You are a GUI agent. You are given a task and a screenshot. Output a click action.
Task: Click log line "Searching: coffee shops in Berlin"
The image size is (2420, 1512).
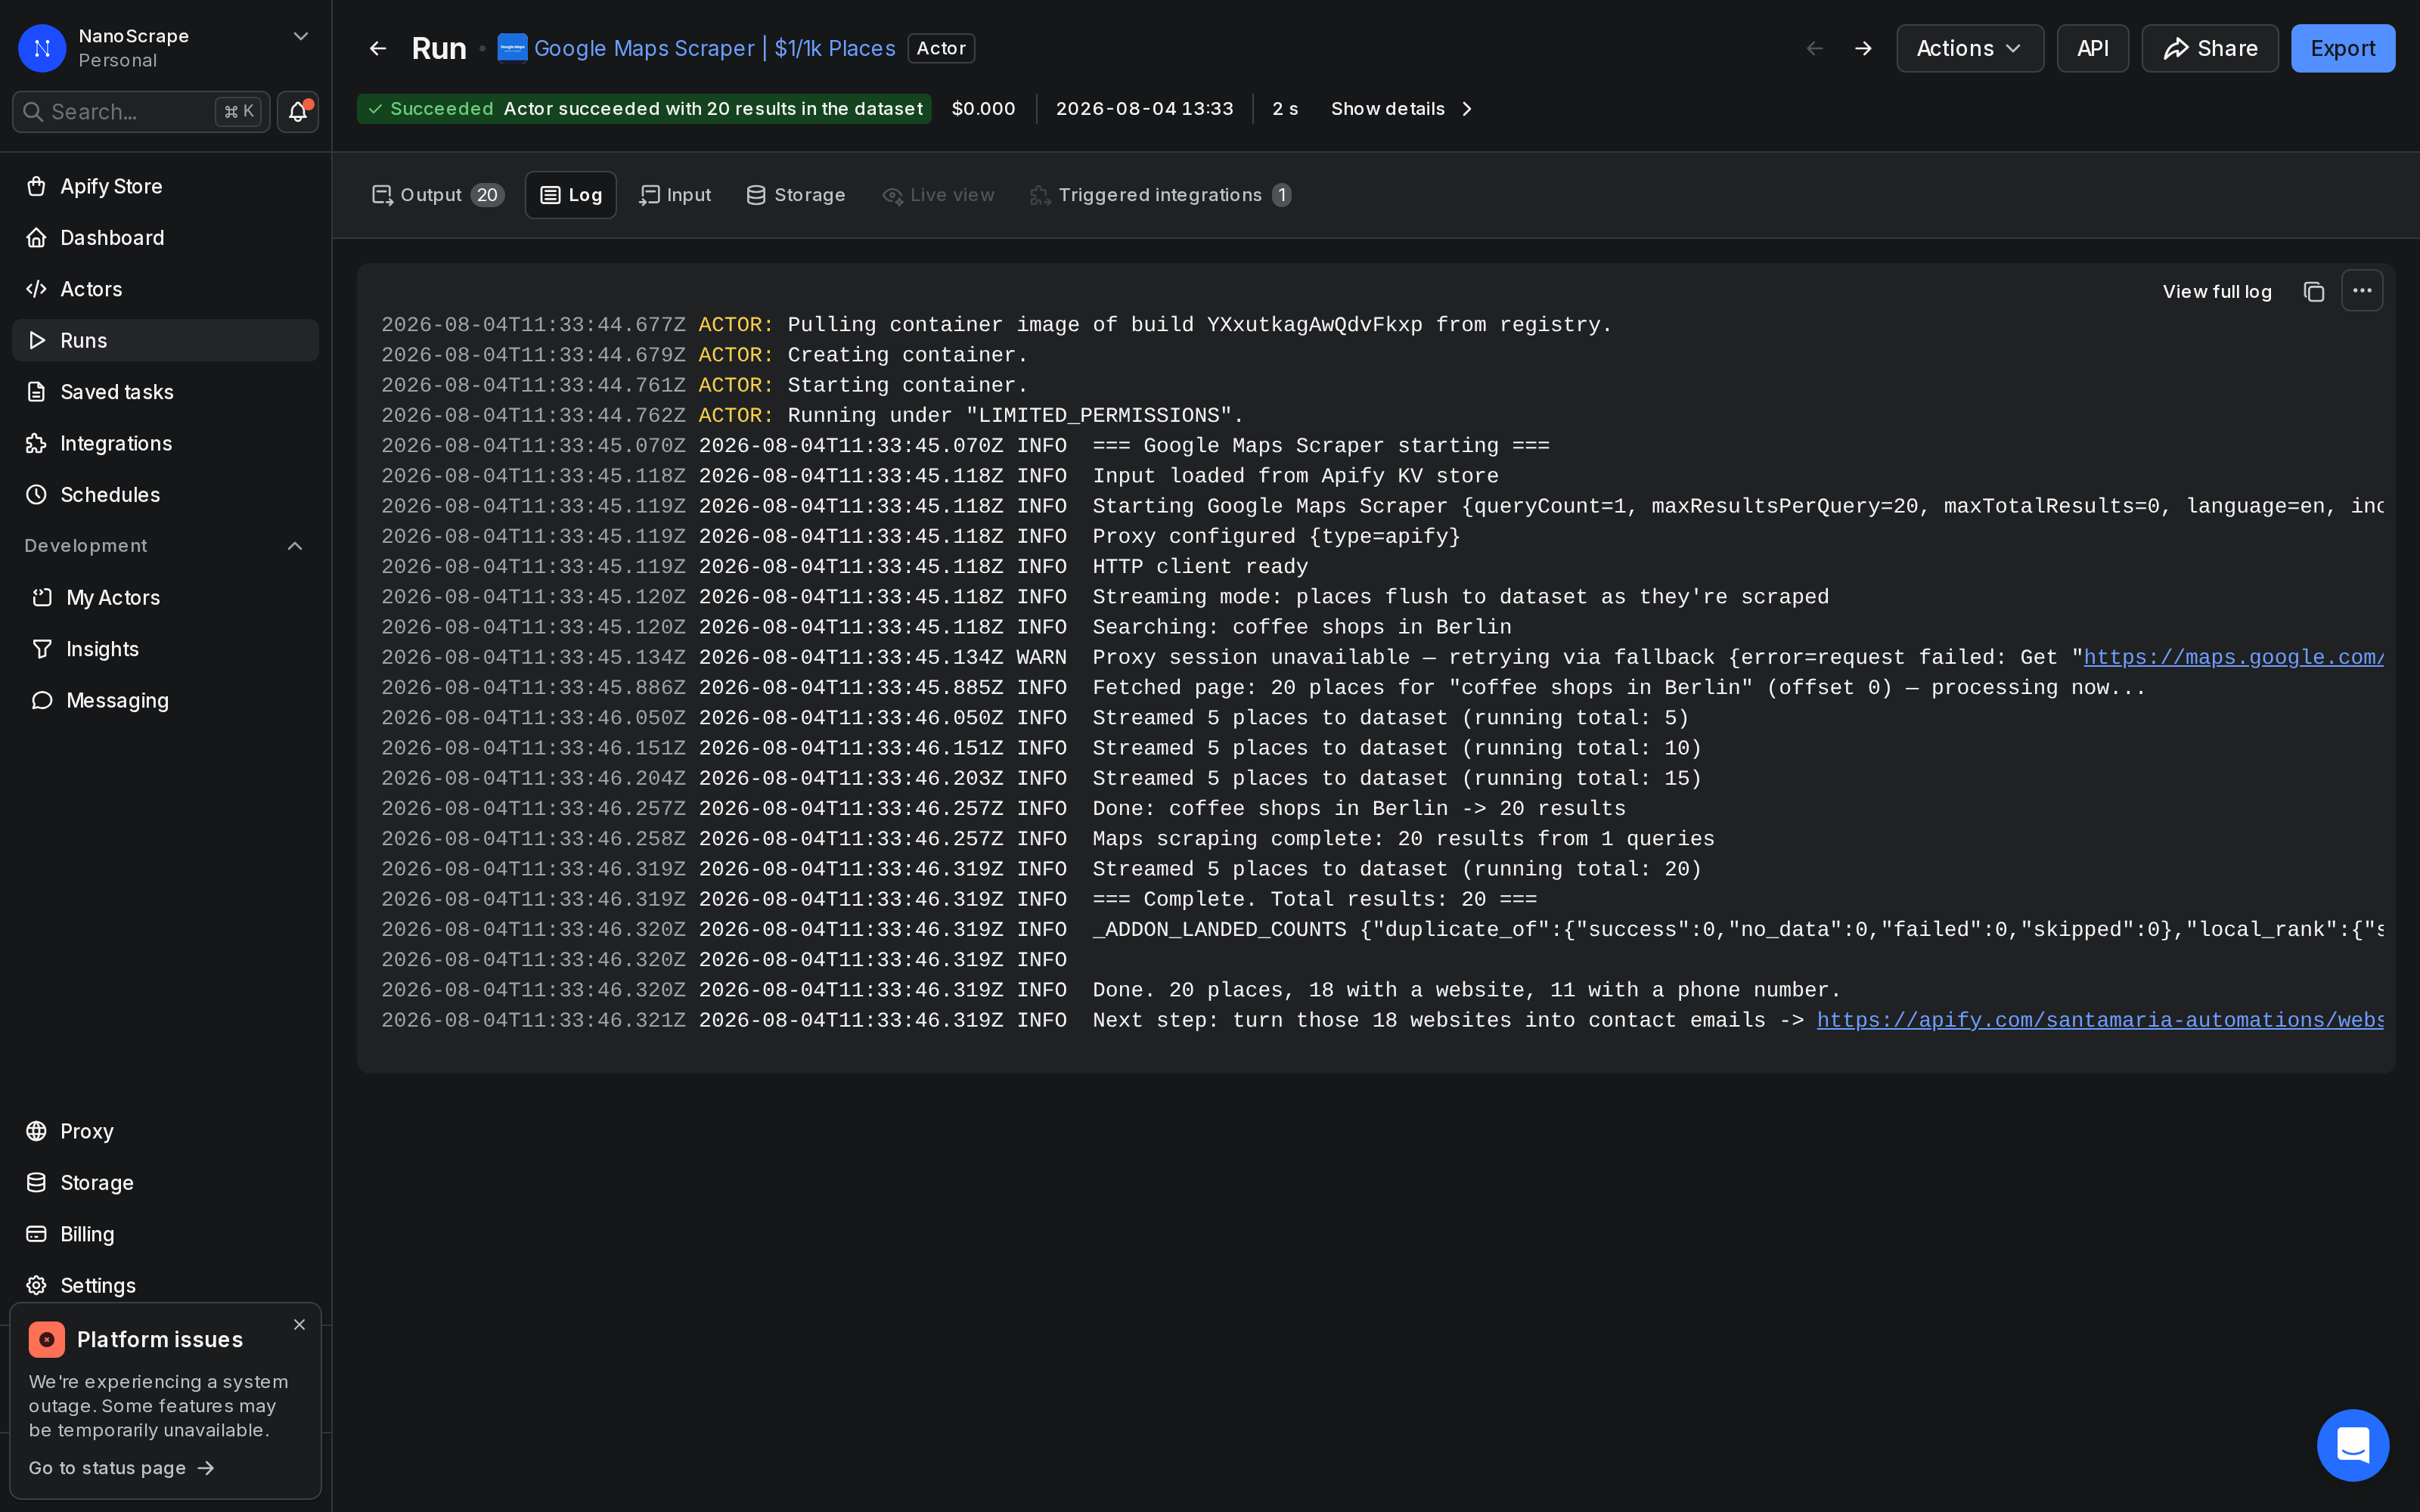[x=1301, y=627]
